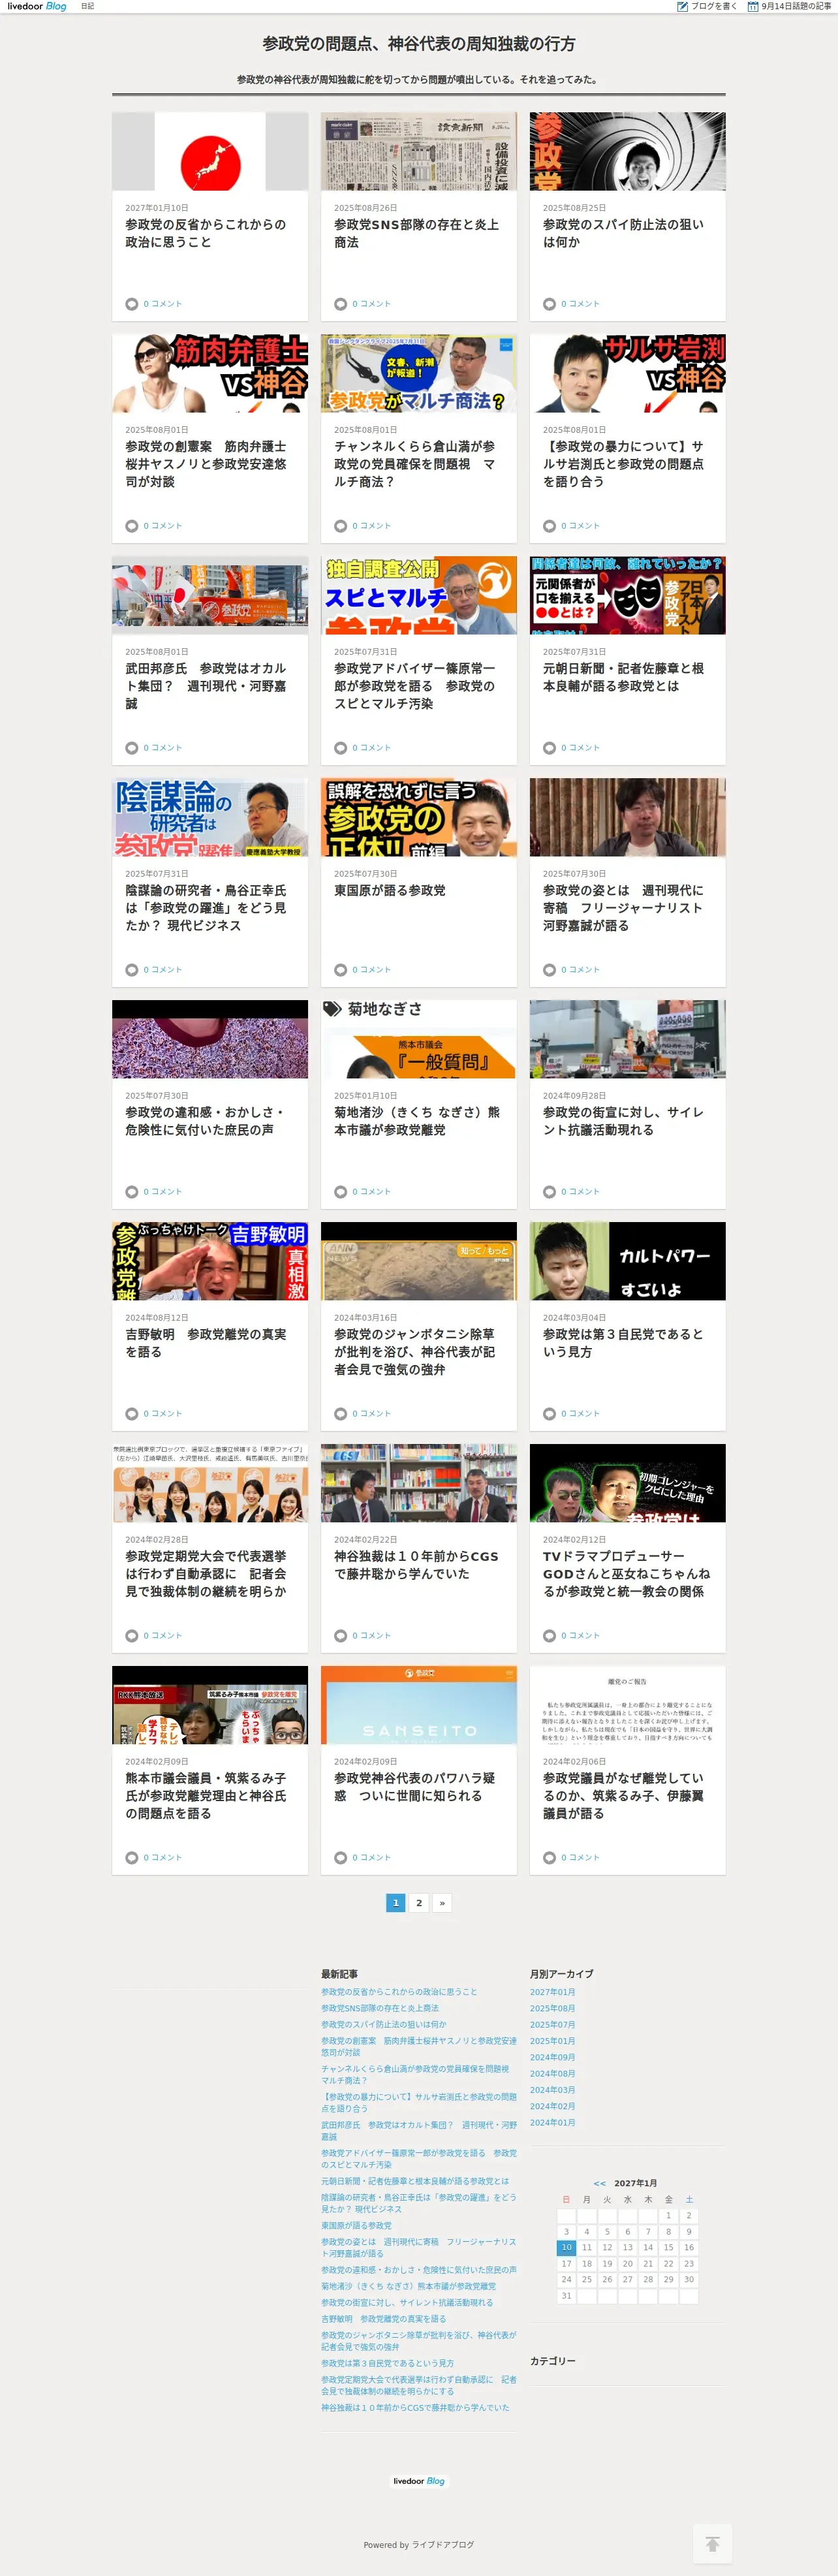Click comment bubble icon on the TVドラマプロデューサーGOD post
Viewport: 838px width, 2576px height.
(549, 1636)
